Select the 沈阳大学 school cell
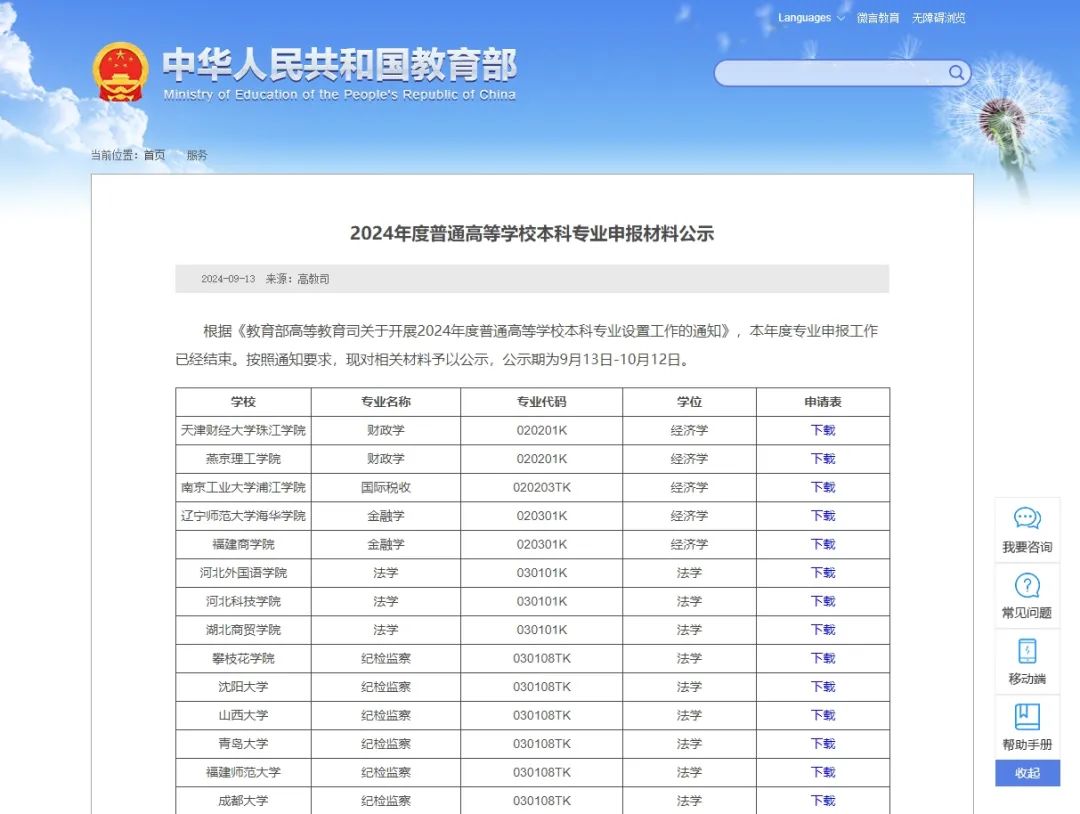This screenshot has height=814, width=1080. pyautogui.click(x=243, y=687)
